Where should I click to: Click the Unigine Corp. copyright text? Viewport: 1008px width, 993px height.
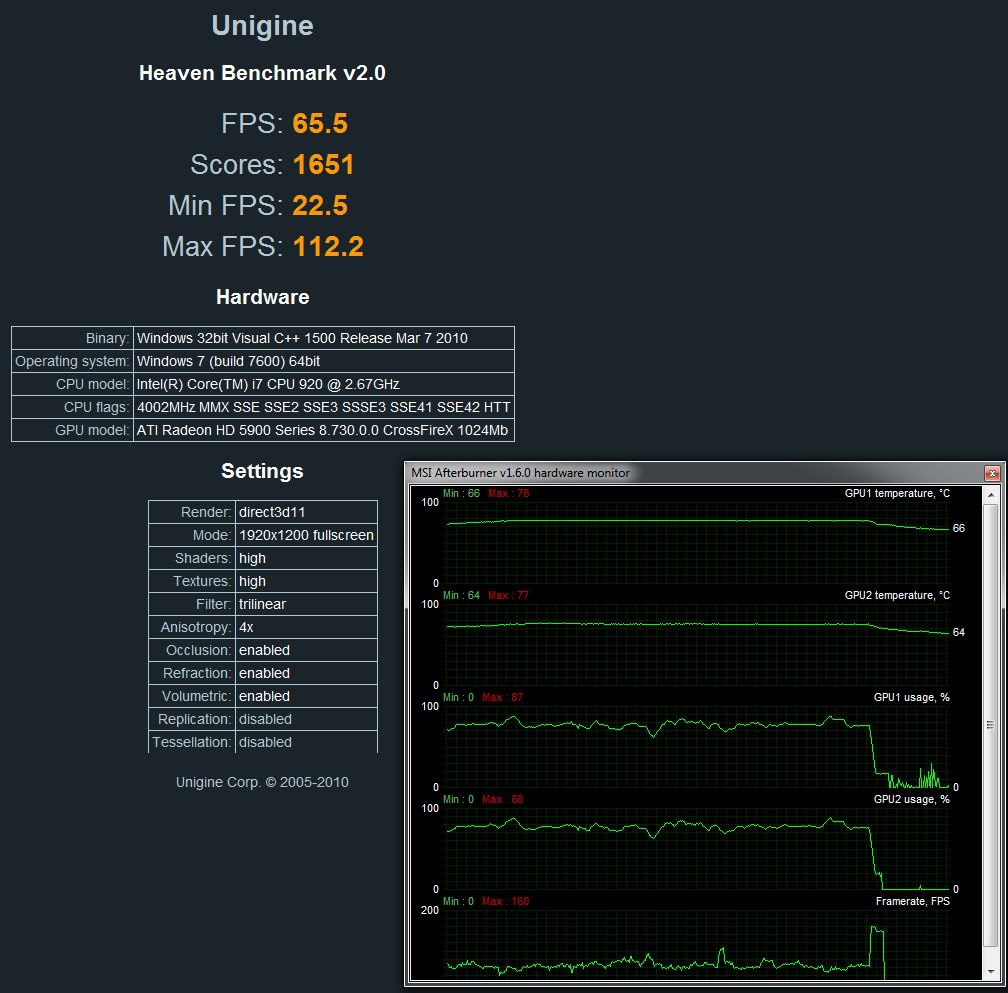tap(262, 782)
